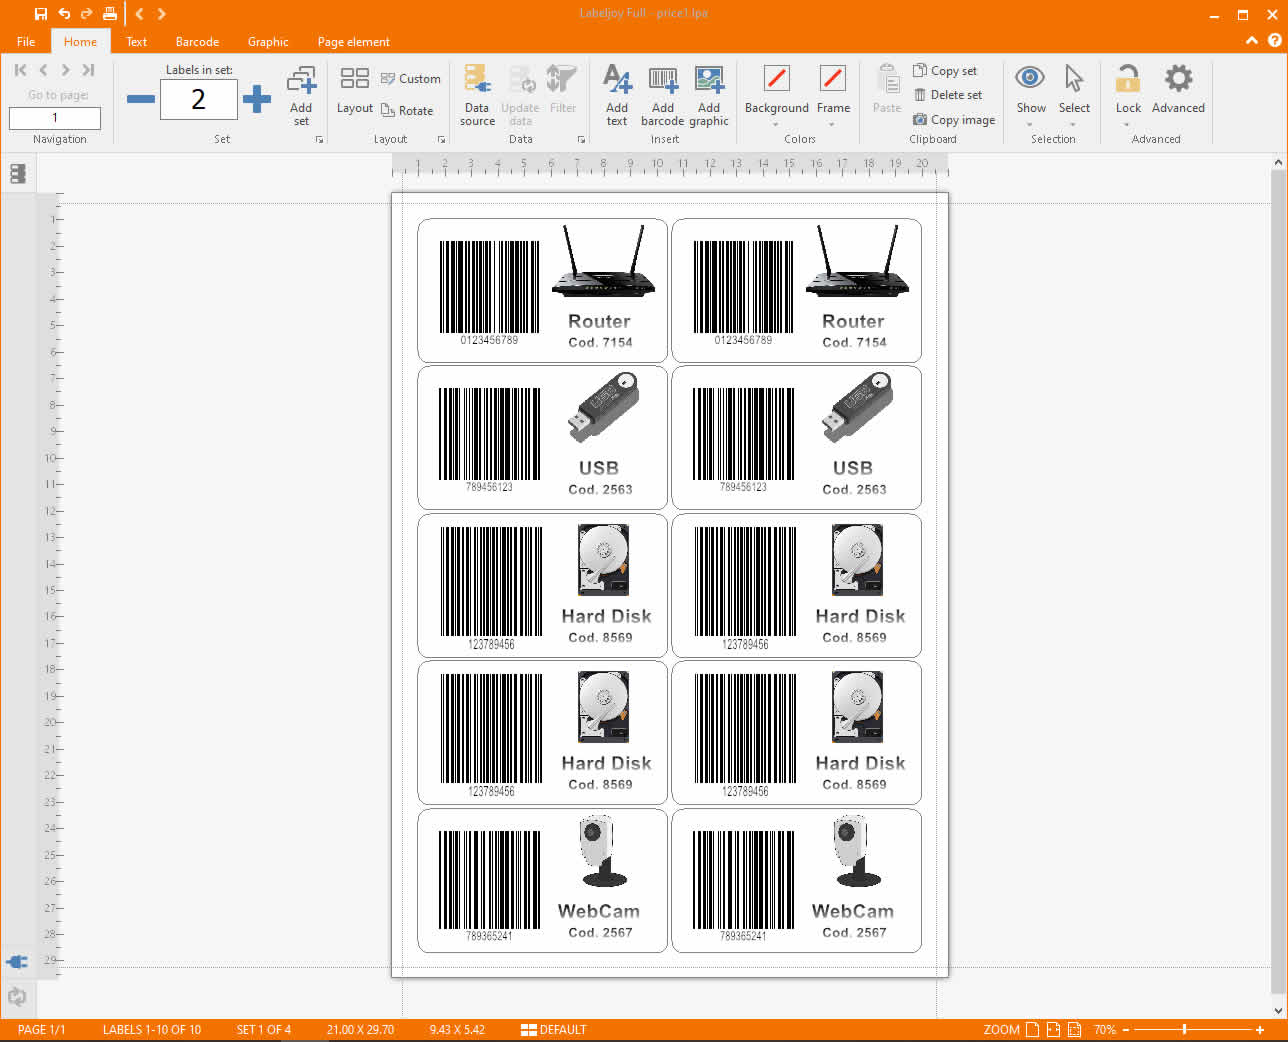Switch to the Text tab

[x=137, y=42]
